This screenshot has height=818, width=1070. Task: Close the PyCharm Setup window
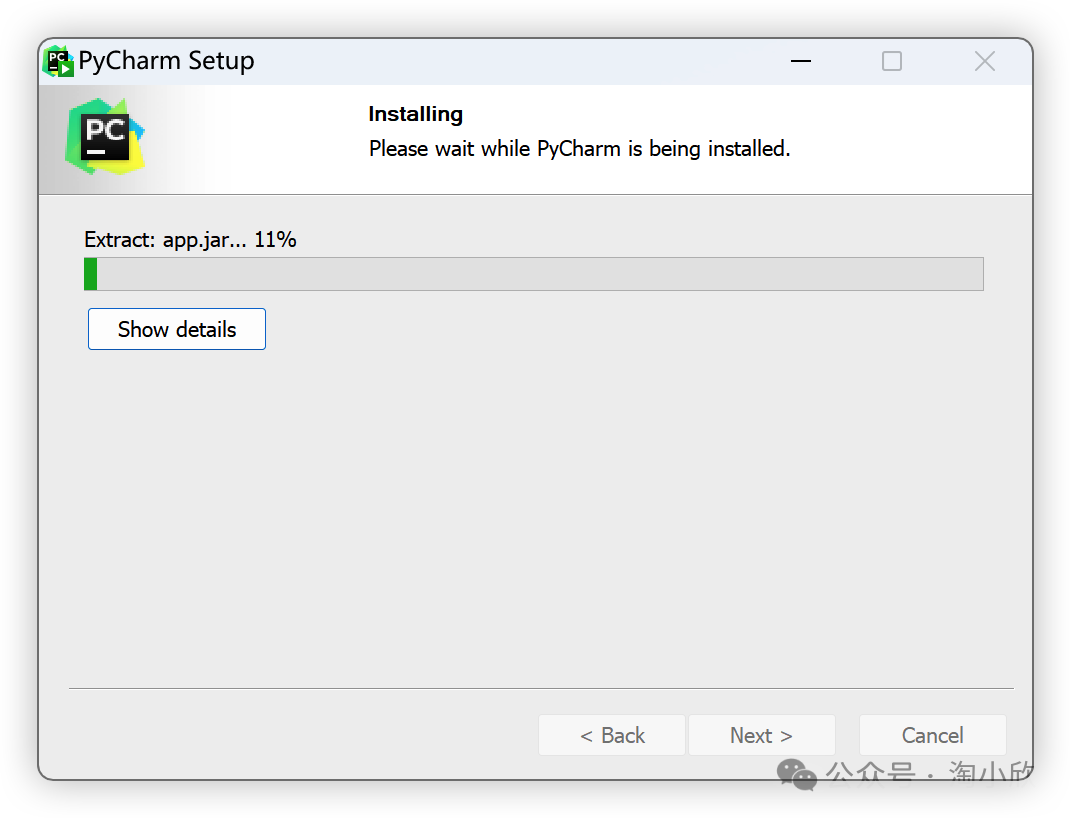point(985,61)
